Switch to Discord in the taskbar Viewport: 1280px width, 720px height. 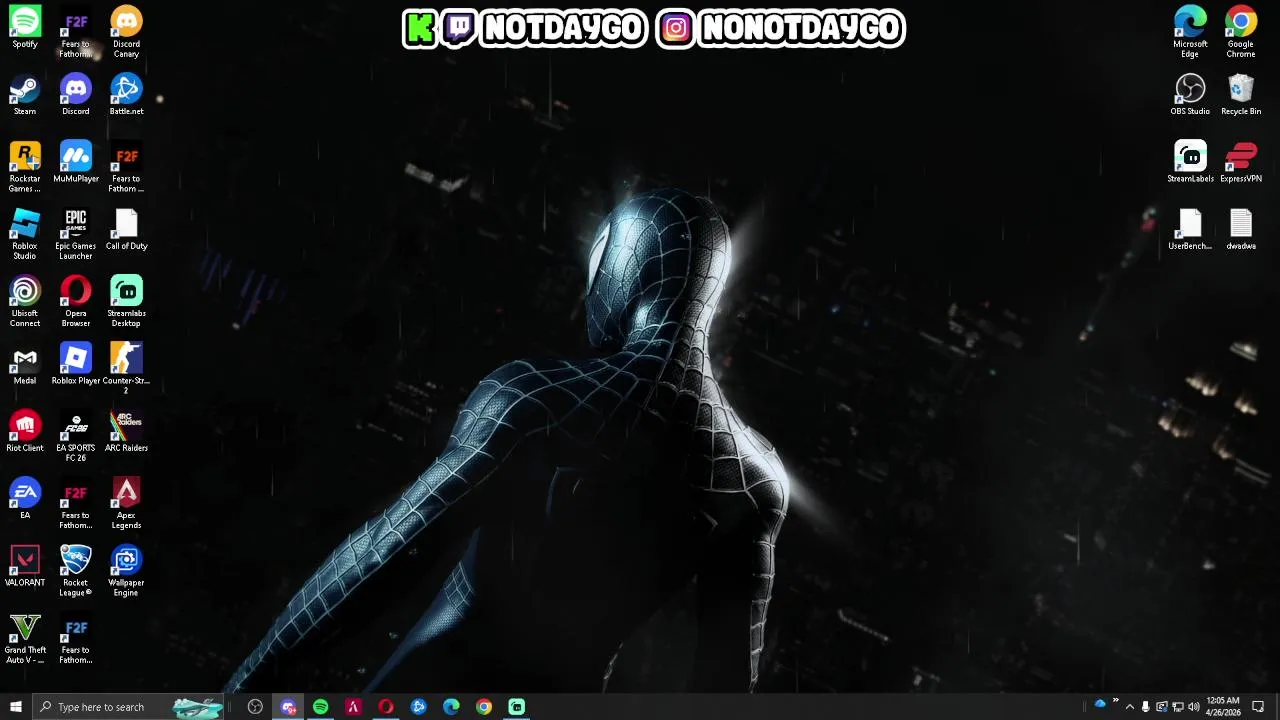pos(288,707)
